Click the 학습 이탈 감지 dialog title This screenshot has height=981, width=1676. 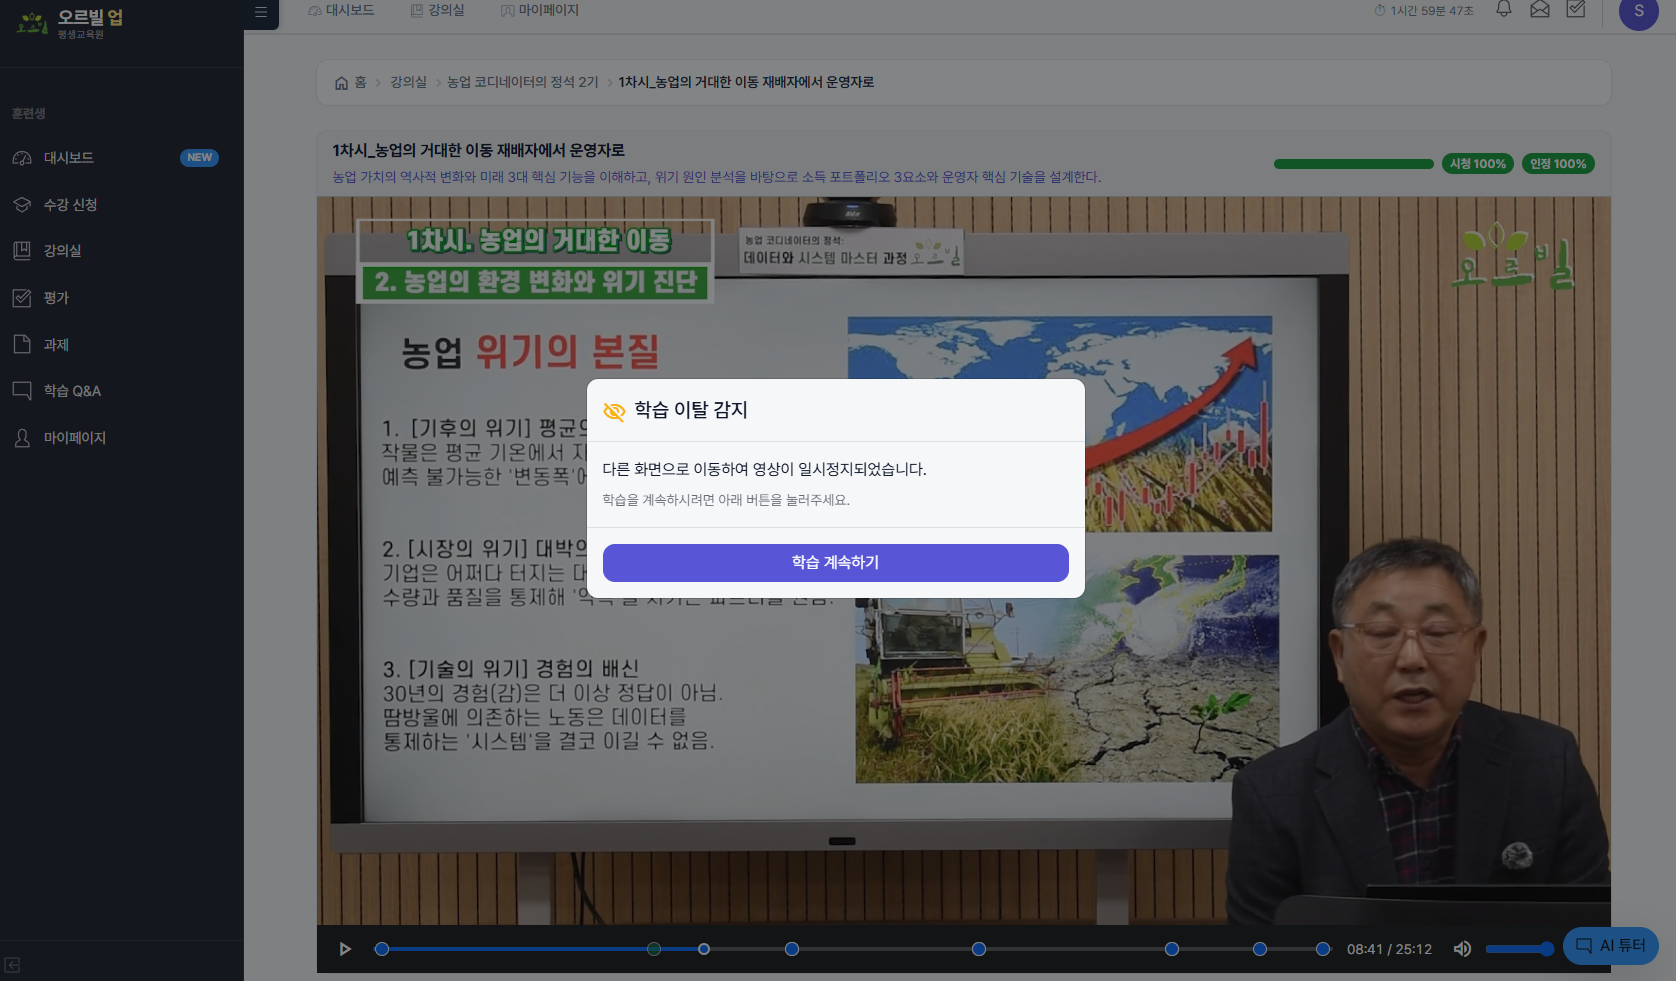pos(691,410)
